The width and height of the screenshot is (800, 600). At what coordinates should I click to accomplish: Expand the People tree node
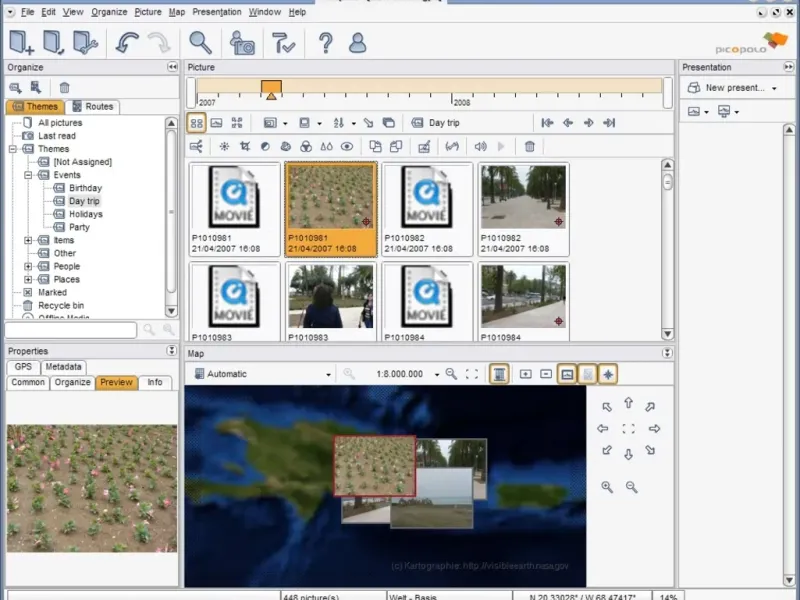pos(28,267)
